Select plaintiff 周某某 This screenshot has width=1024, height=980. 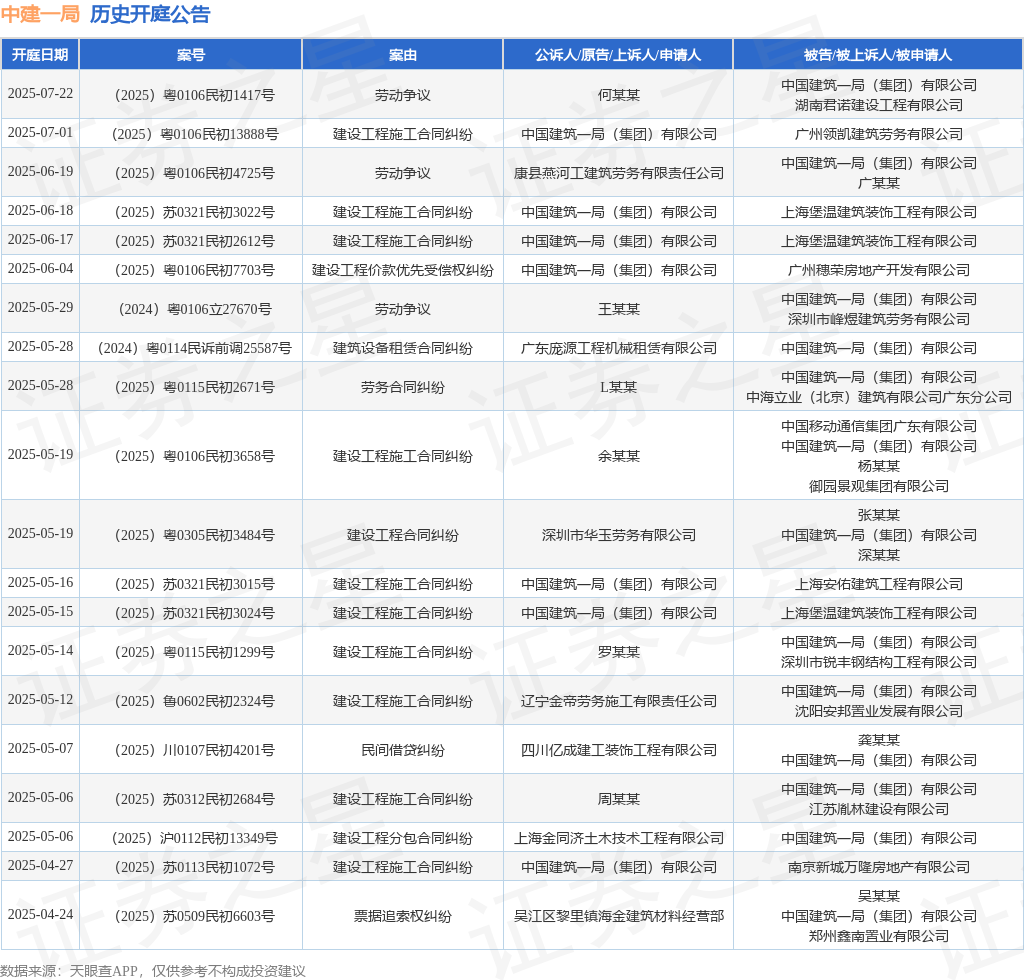[618, 798]
